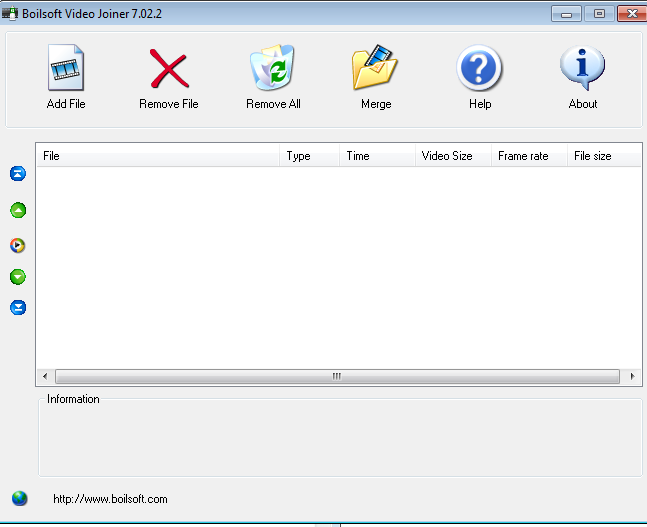The width and height of the screenshot is (647, 527).
Task: Click the horizontal scrollbar right arrow
Action: tap(632, 376)
